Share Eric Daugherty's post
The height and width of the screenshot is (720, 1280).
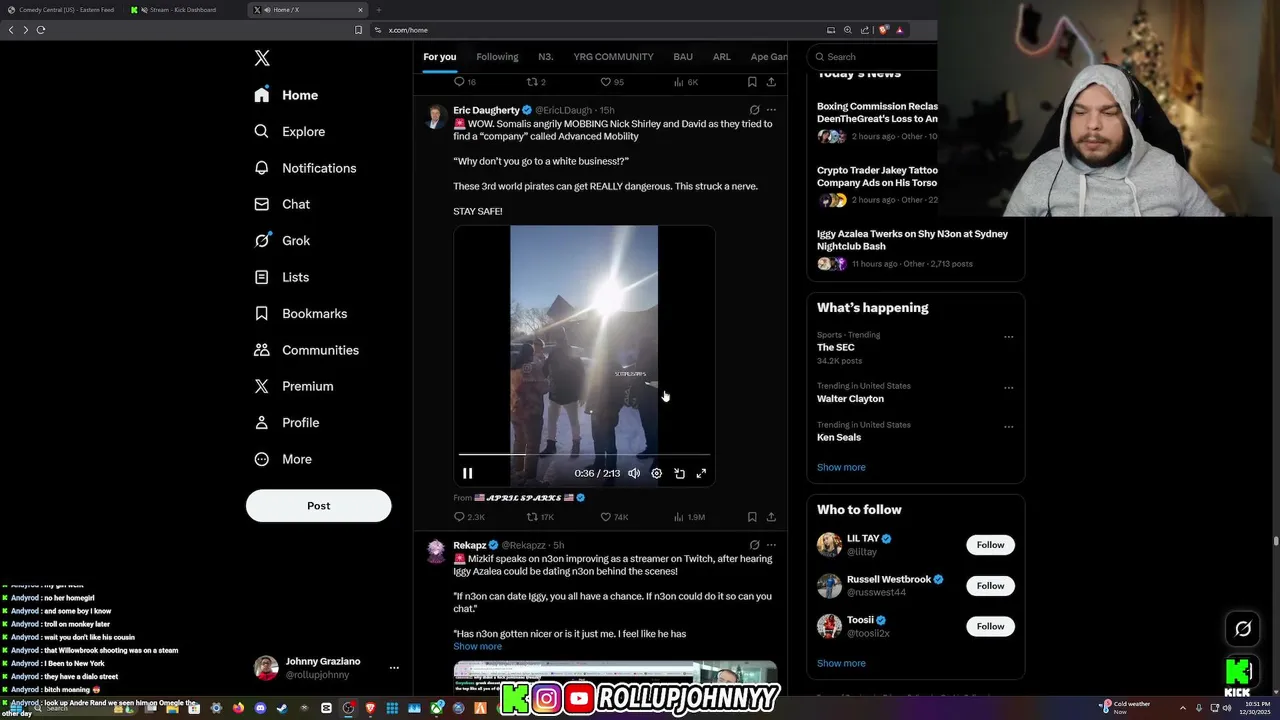click(771, 517)
